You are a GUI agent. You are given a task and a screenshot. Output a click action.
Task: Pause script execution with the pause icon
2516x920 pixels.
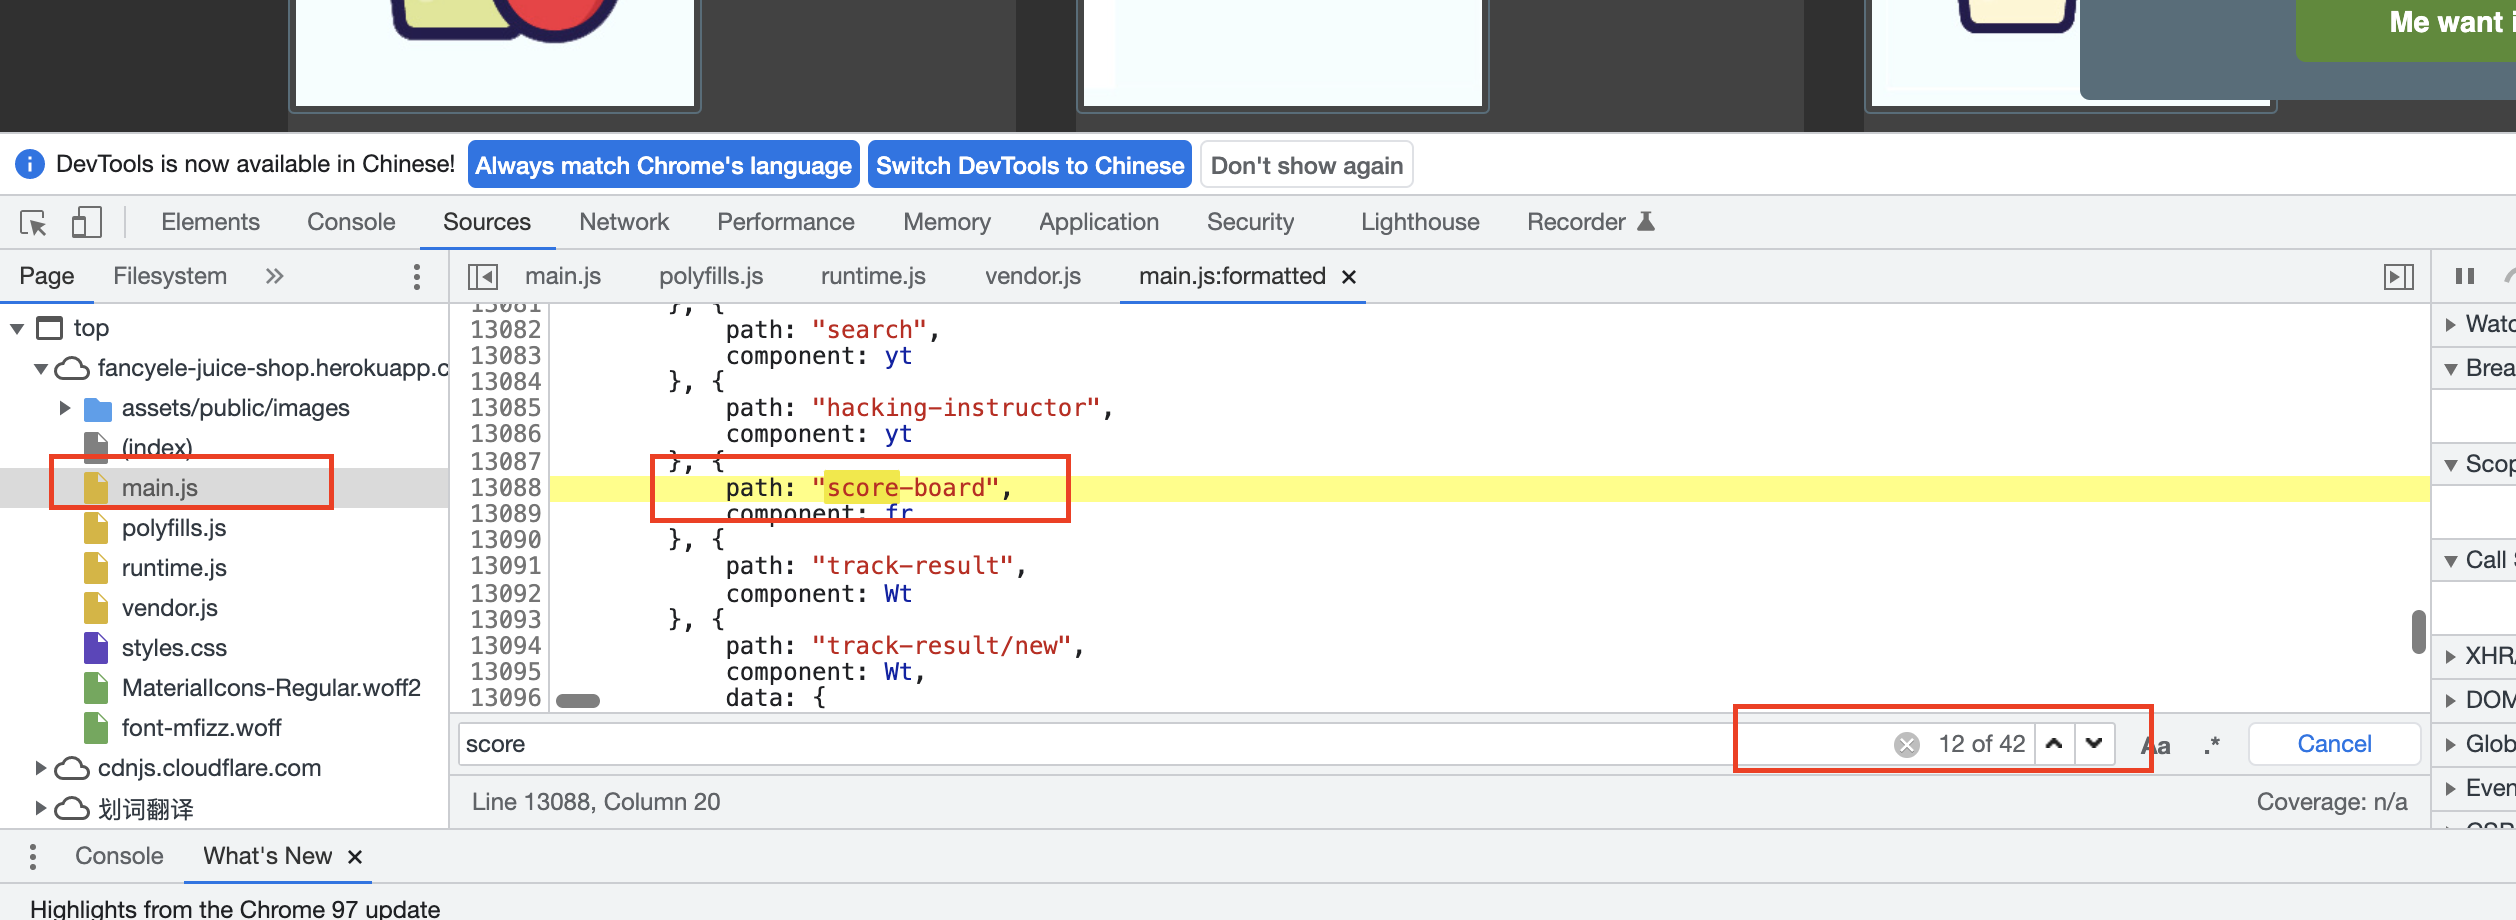pyautogui.click(x=2465, y=276)
